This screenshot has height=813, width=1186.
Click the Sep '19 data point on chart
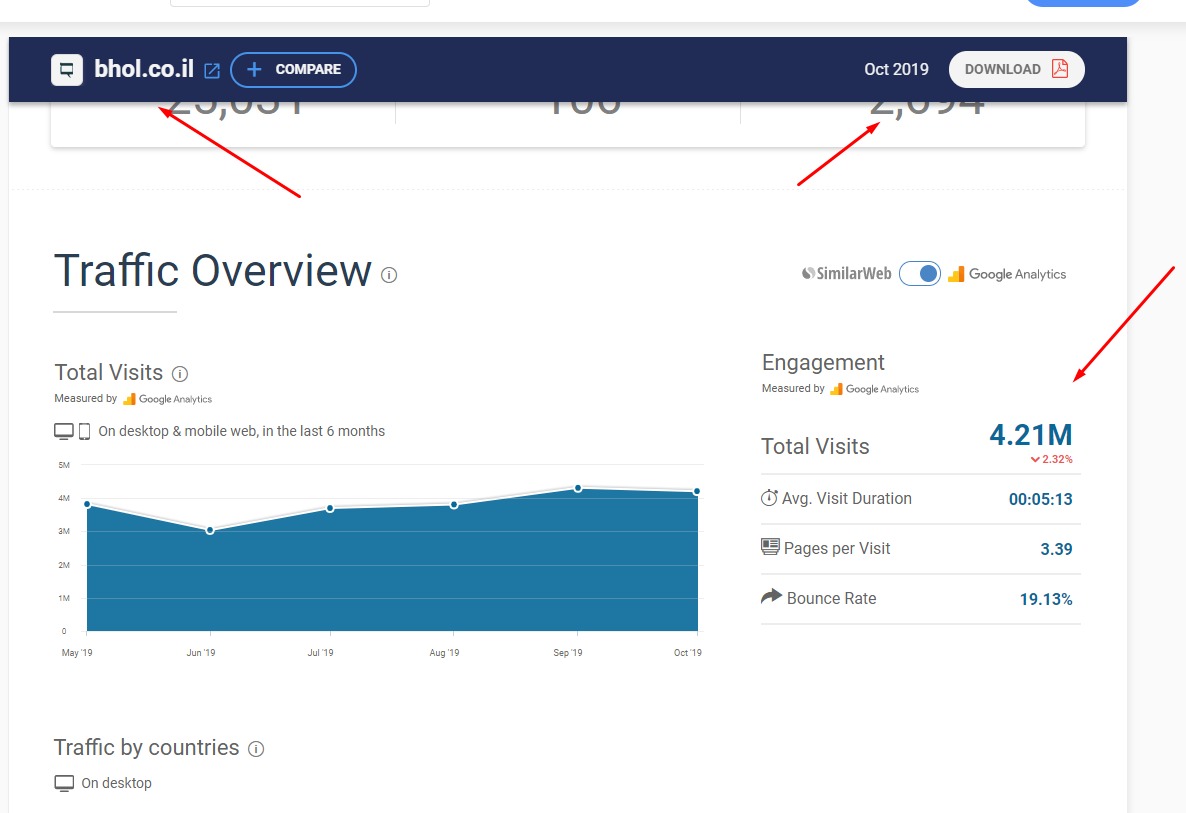pos(578,488)
